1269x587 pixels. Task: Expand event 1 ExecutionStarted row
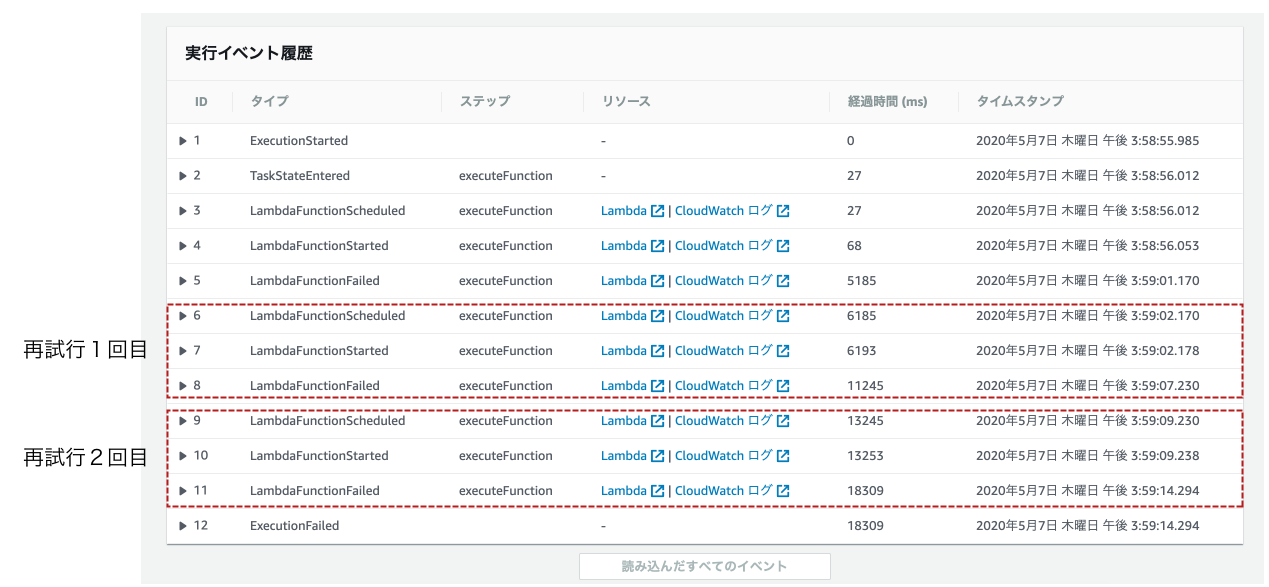click(183, 141)
